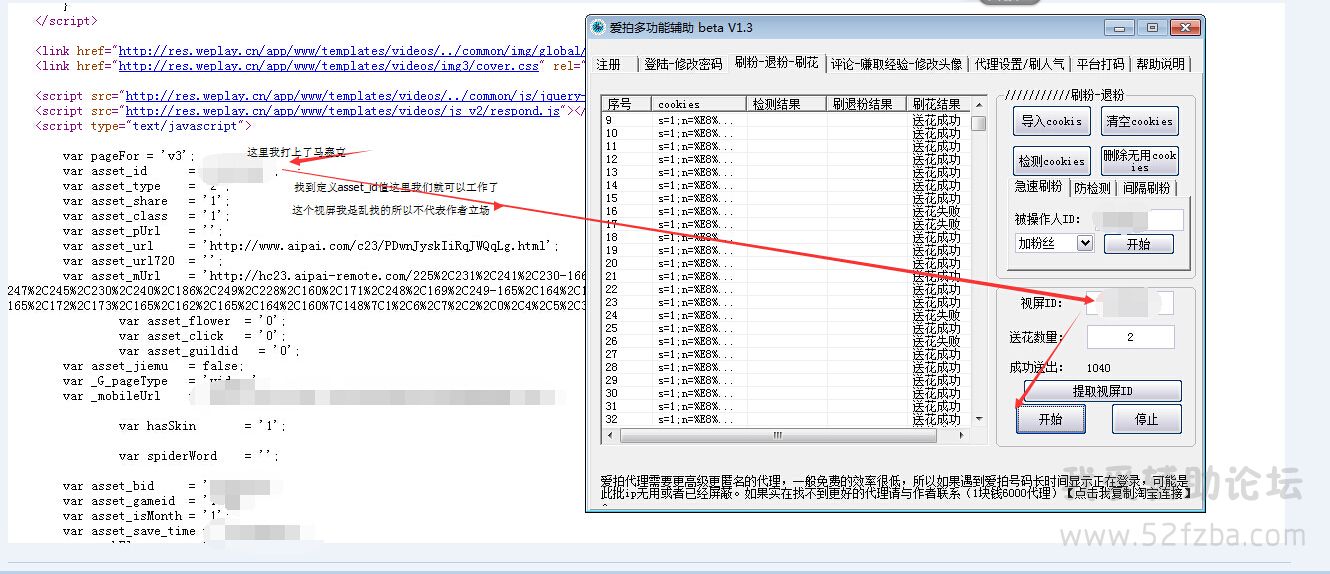
Task: Go to the 代理设置/刷人气 tab
Action: [x=1020, y=64]
